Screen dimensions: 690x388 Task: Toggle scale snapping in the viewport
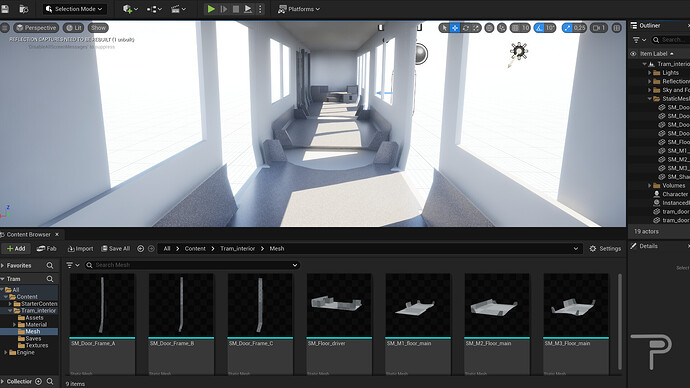pyautogui.click(x=567, y=28)
